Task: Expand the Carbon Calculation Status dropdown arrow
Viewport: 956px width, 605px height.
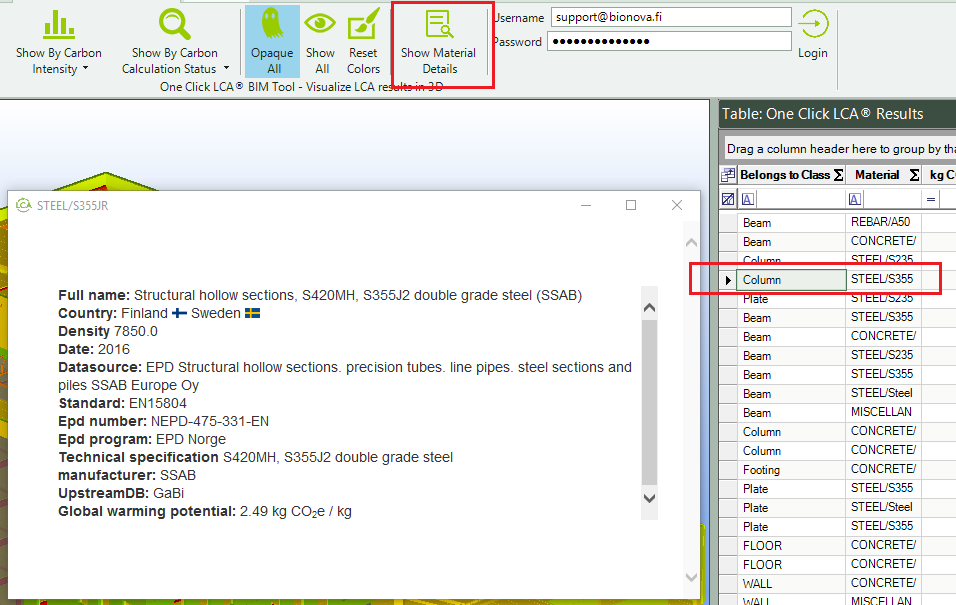Action: (226, 68)
